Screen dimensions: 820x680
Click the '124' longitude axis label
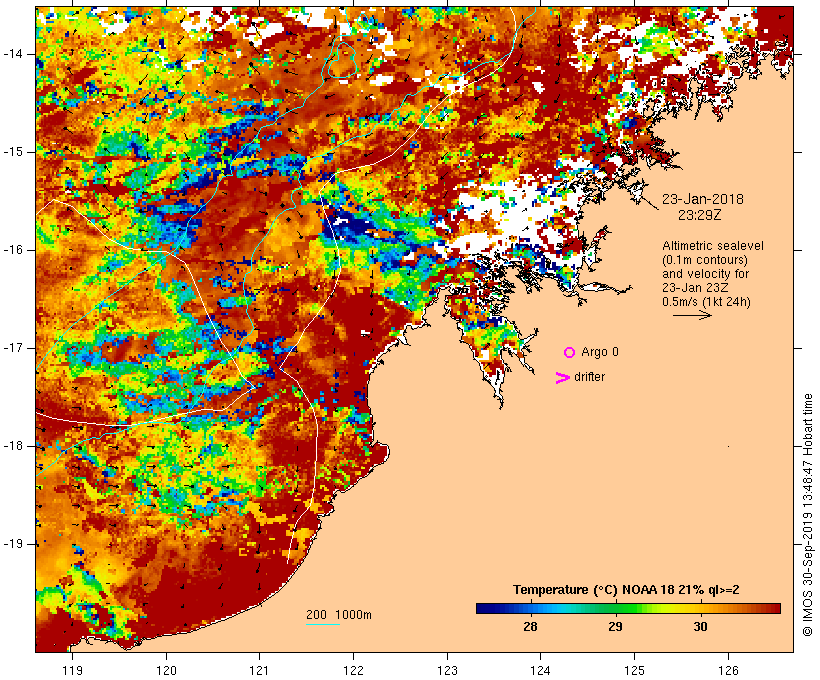[x=541, y=670]
